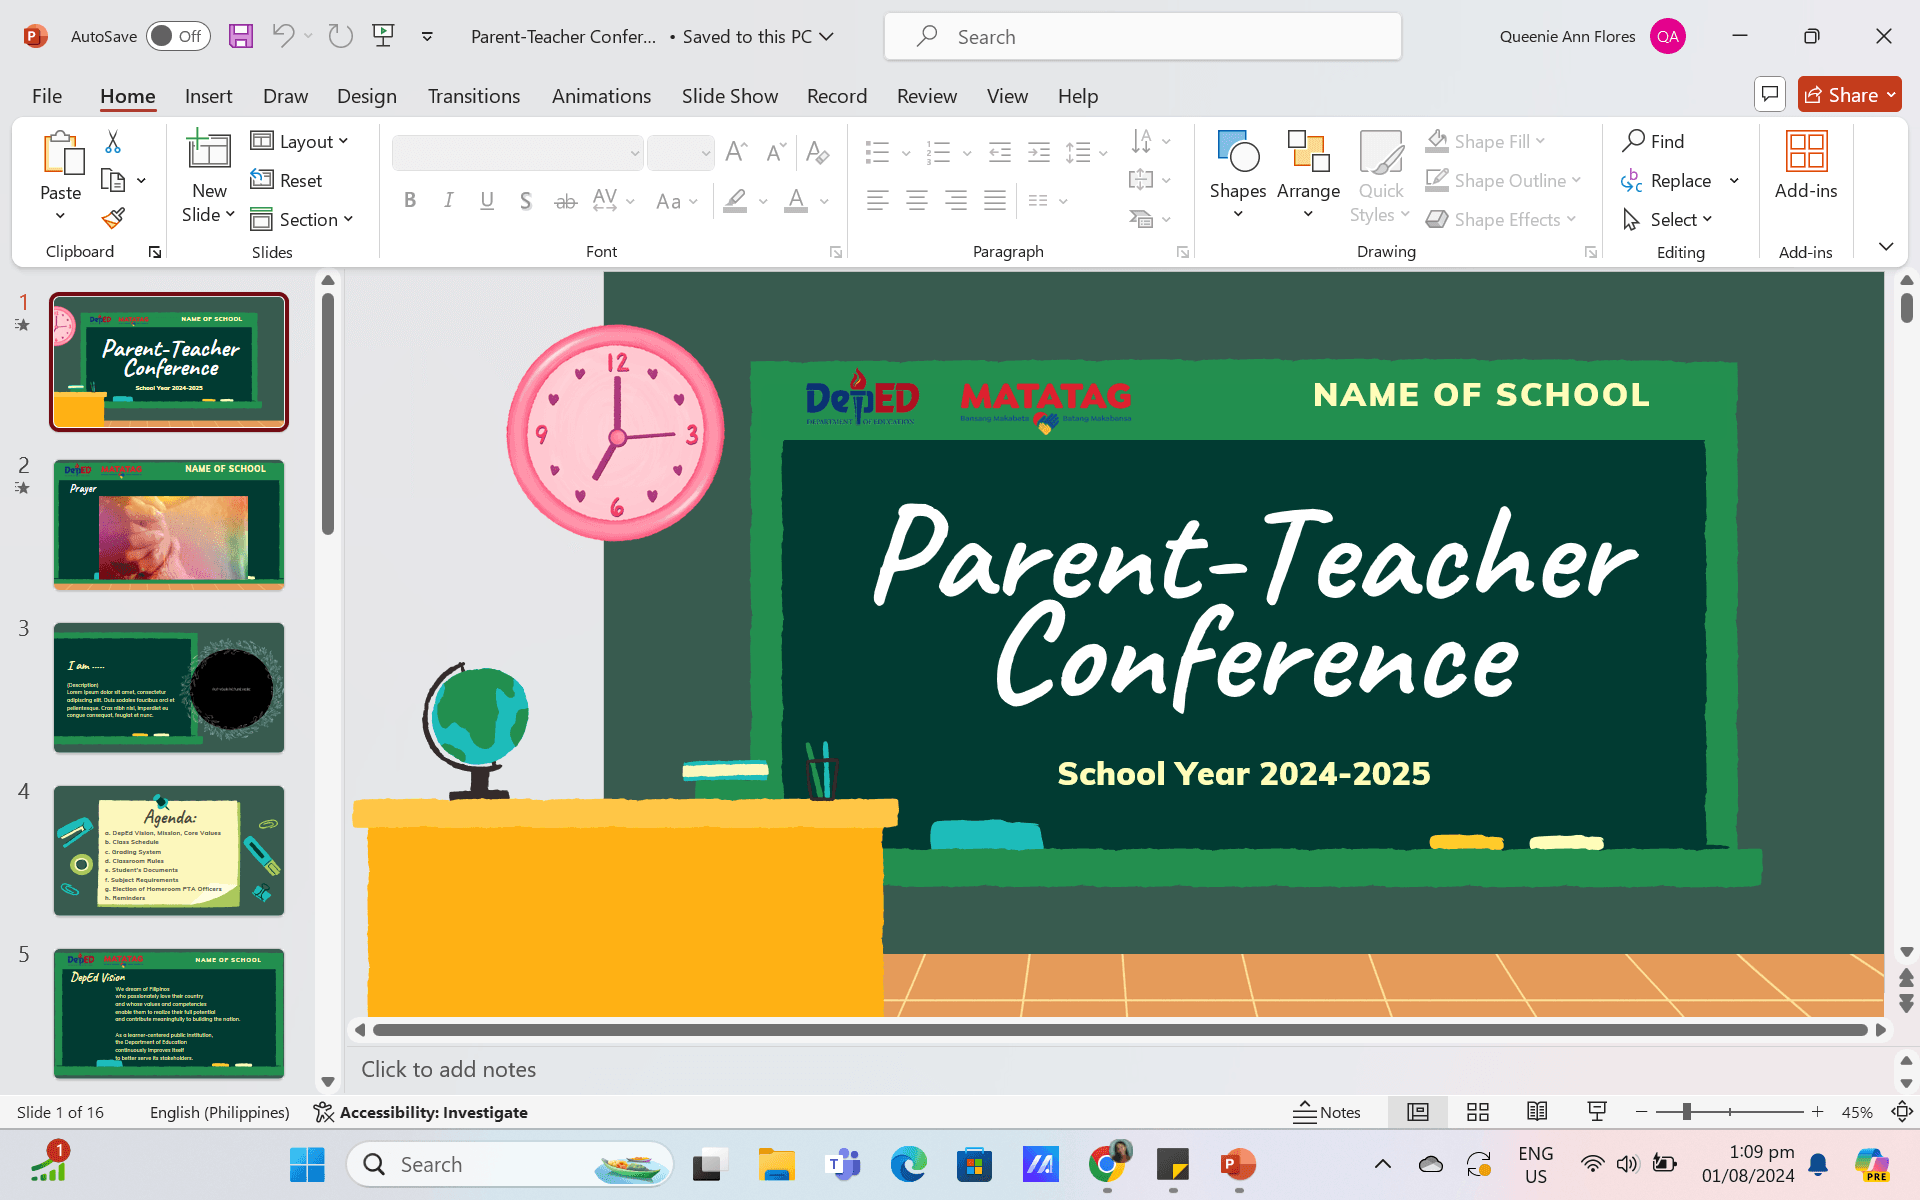
Task: Click the Center alignment icon
Action: point(917,200)
